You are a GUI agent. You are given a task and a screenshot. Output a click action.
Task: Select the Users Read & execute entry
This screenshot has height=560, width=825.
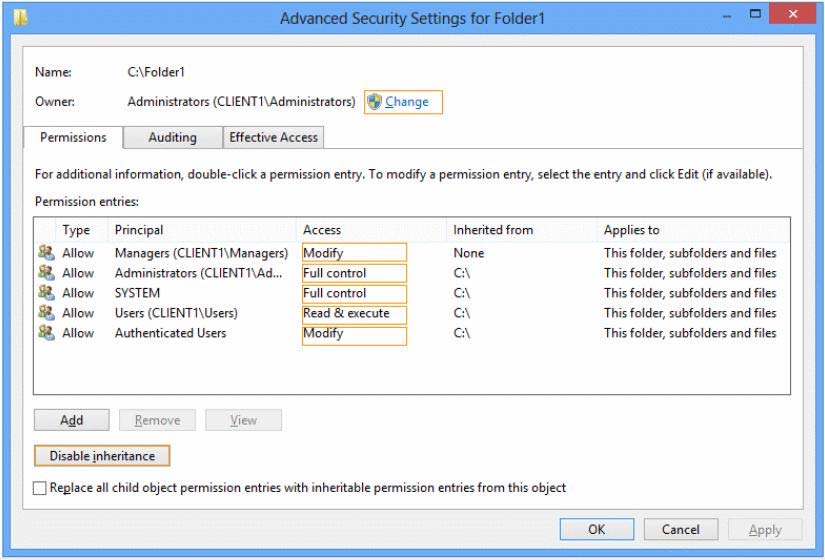(x=413, y=313)
